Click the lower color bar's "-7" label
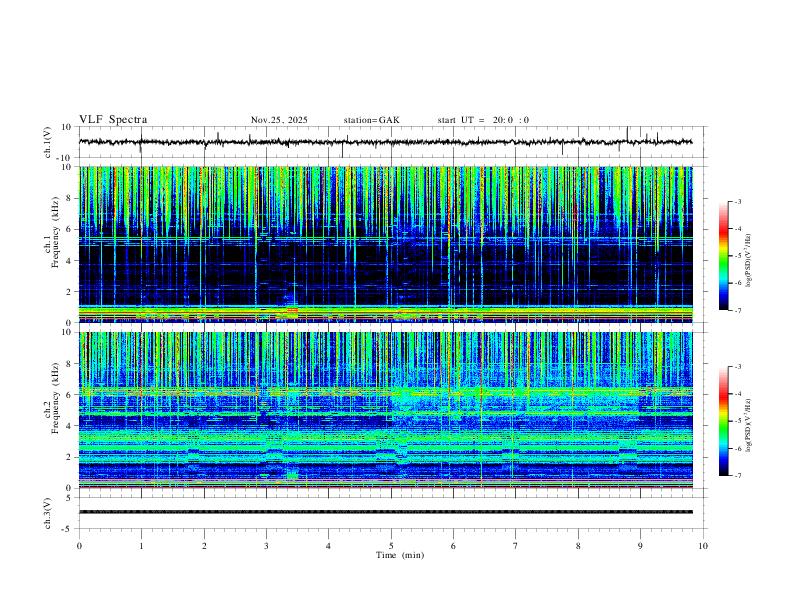The width and height of the screenshot is (792, 612). tap(737, 476)
